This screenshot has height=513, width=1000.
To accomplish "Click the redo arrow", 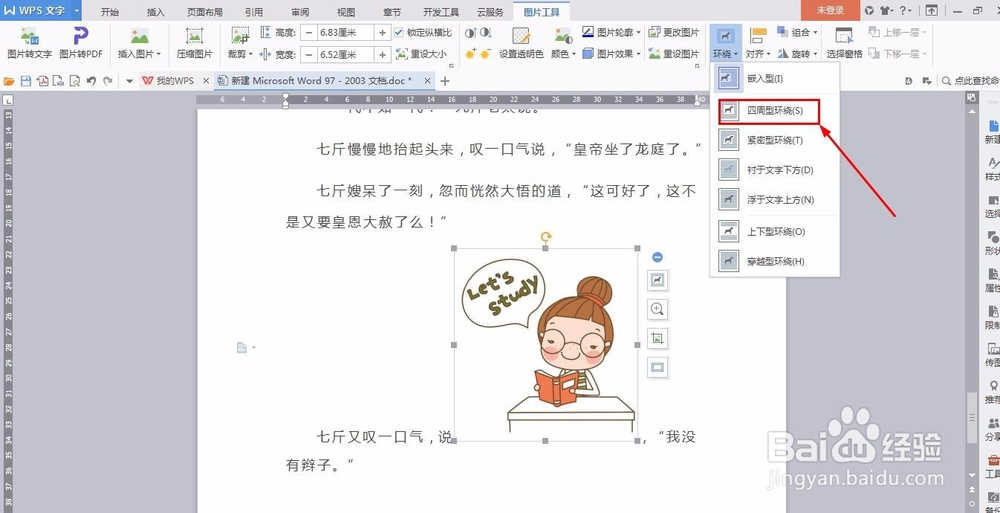I will point(108,81).
